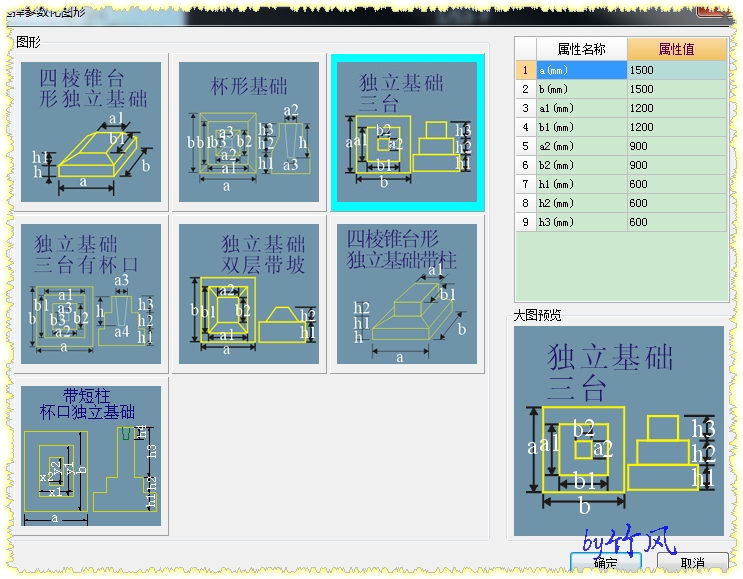The image size is (743, 579).
Task: Click the 属性值 column header
Action: [x=677, y=49]
